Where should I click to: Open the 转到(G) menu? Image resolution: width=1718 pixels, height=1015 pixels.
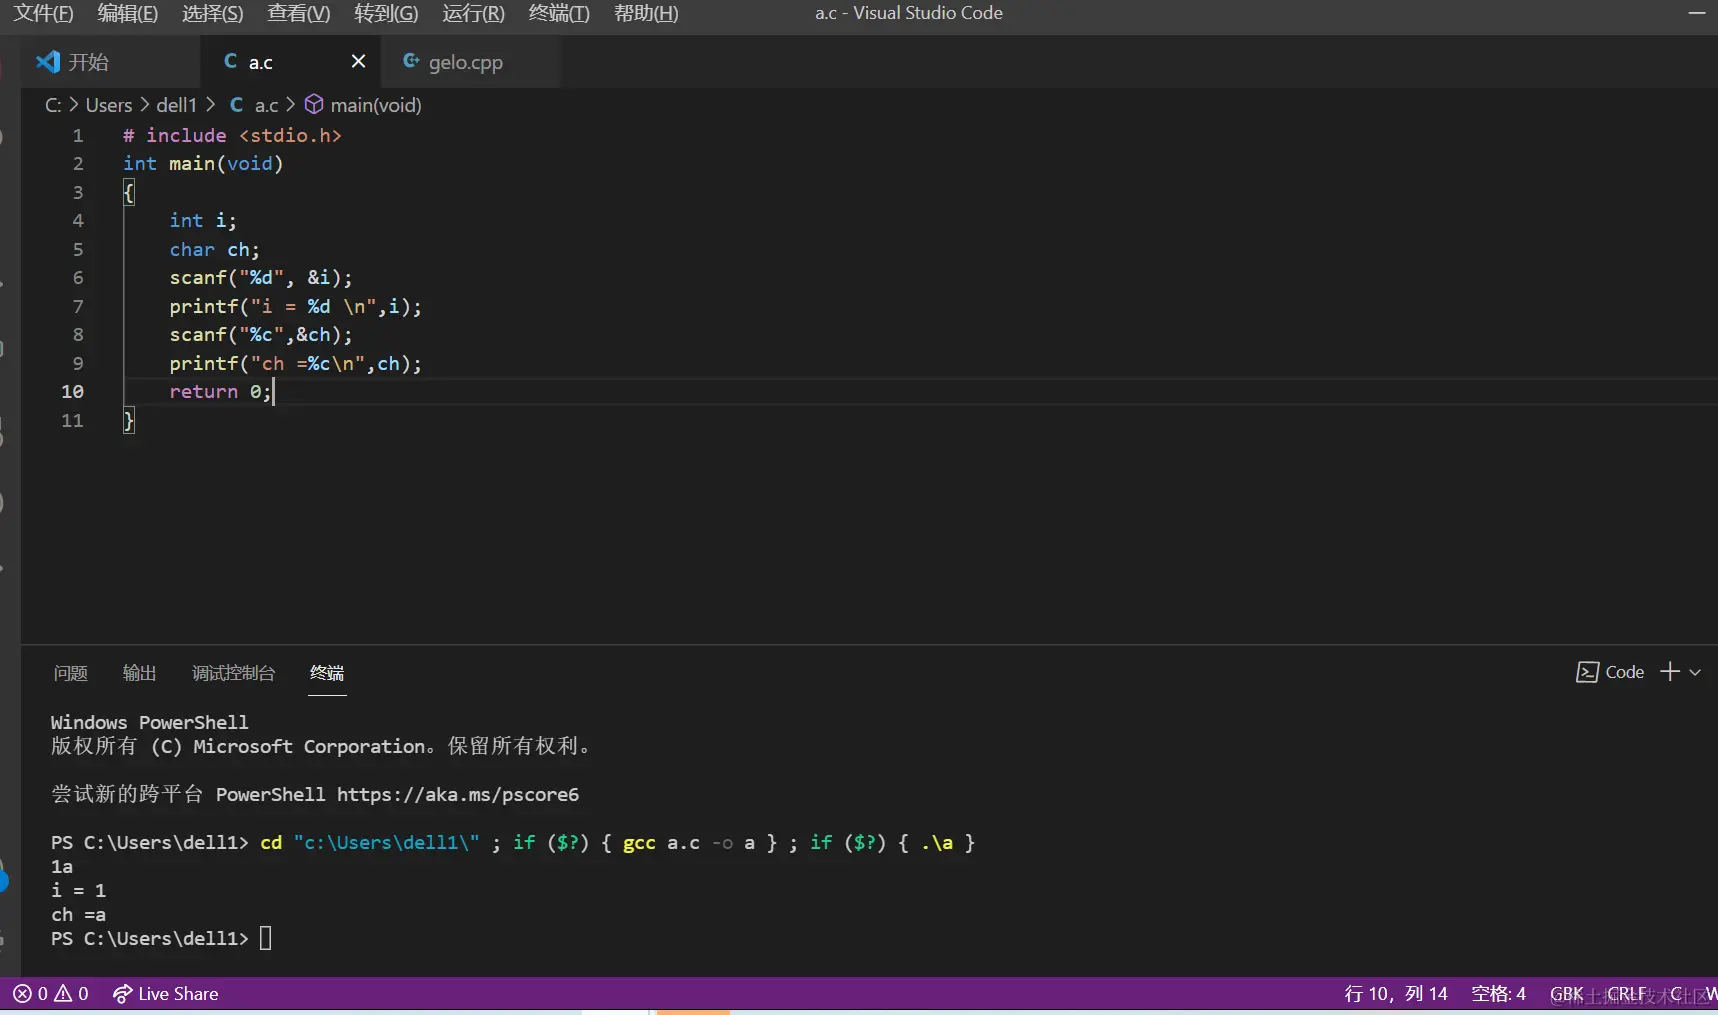[x=386, y=13]
